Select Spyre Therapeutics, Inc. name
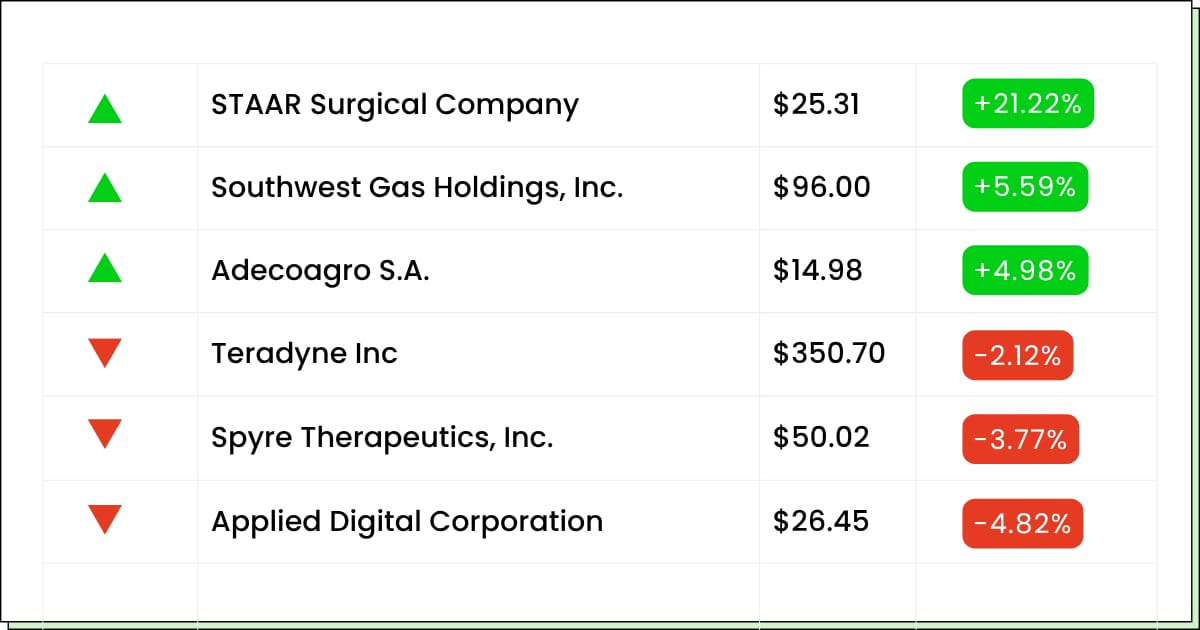Viewport: 1200px width, 630px height. pyautogui.click(x=382, y=438)
